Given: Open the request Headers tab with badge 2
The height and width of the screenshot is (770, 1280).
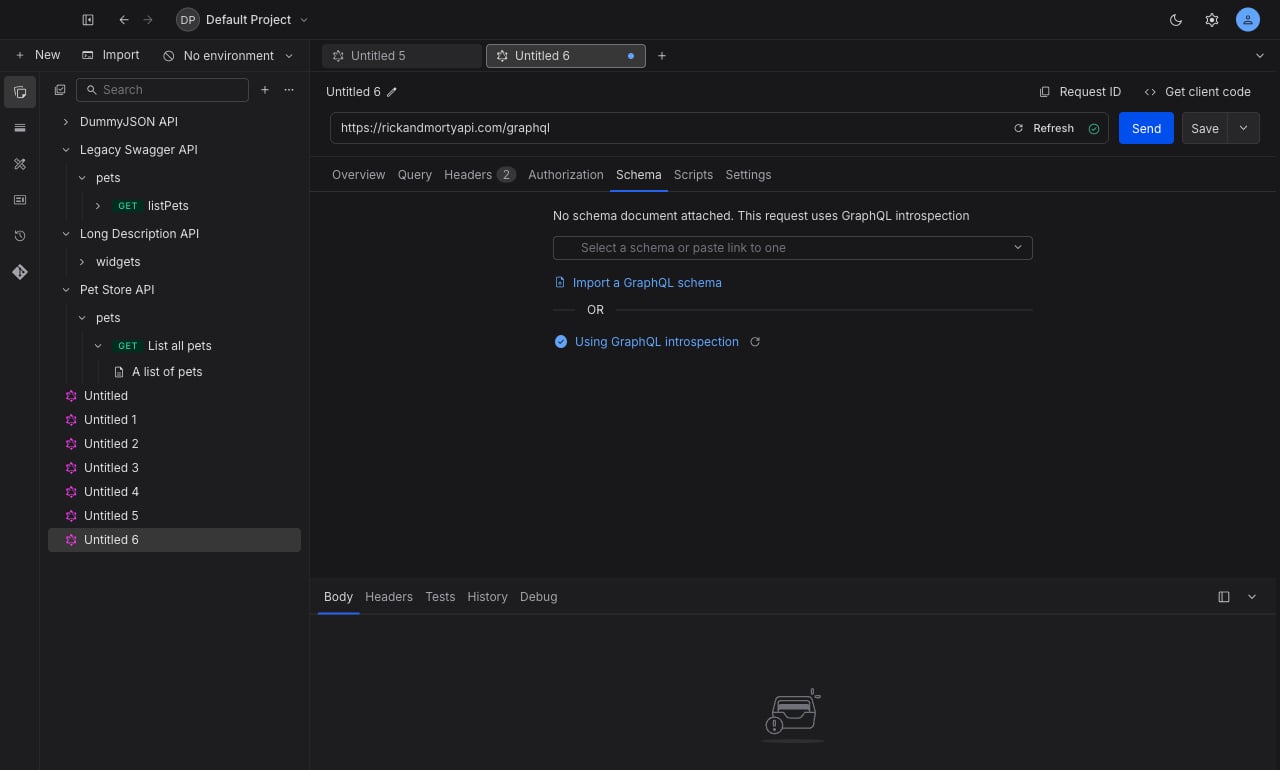Looking at the screenshot, I should 480,174.
